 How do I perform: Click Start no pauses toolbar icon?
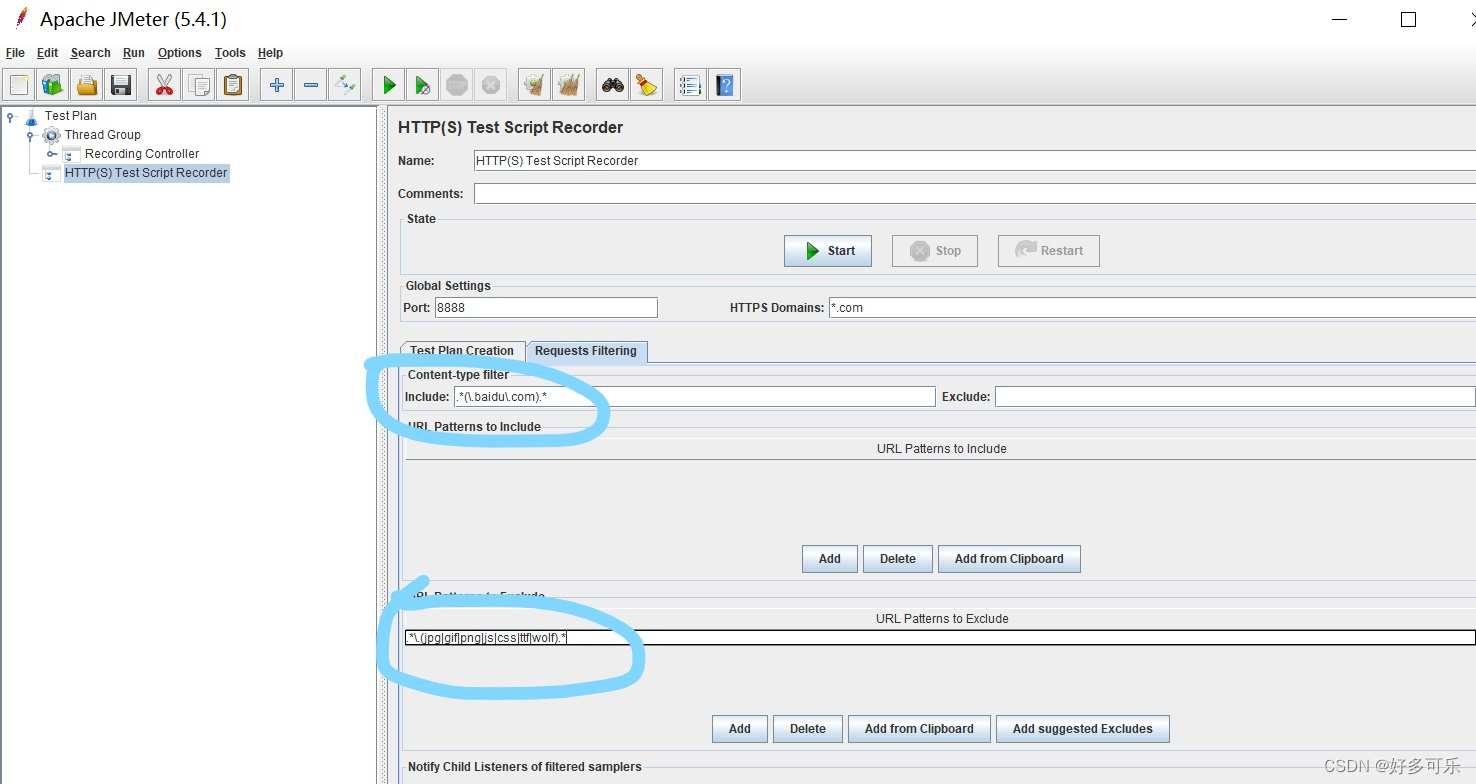click(423, 85)
